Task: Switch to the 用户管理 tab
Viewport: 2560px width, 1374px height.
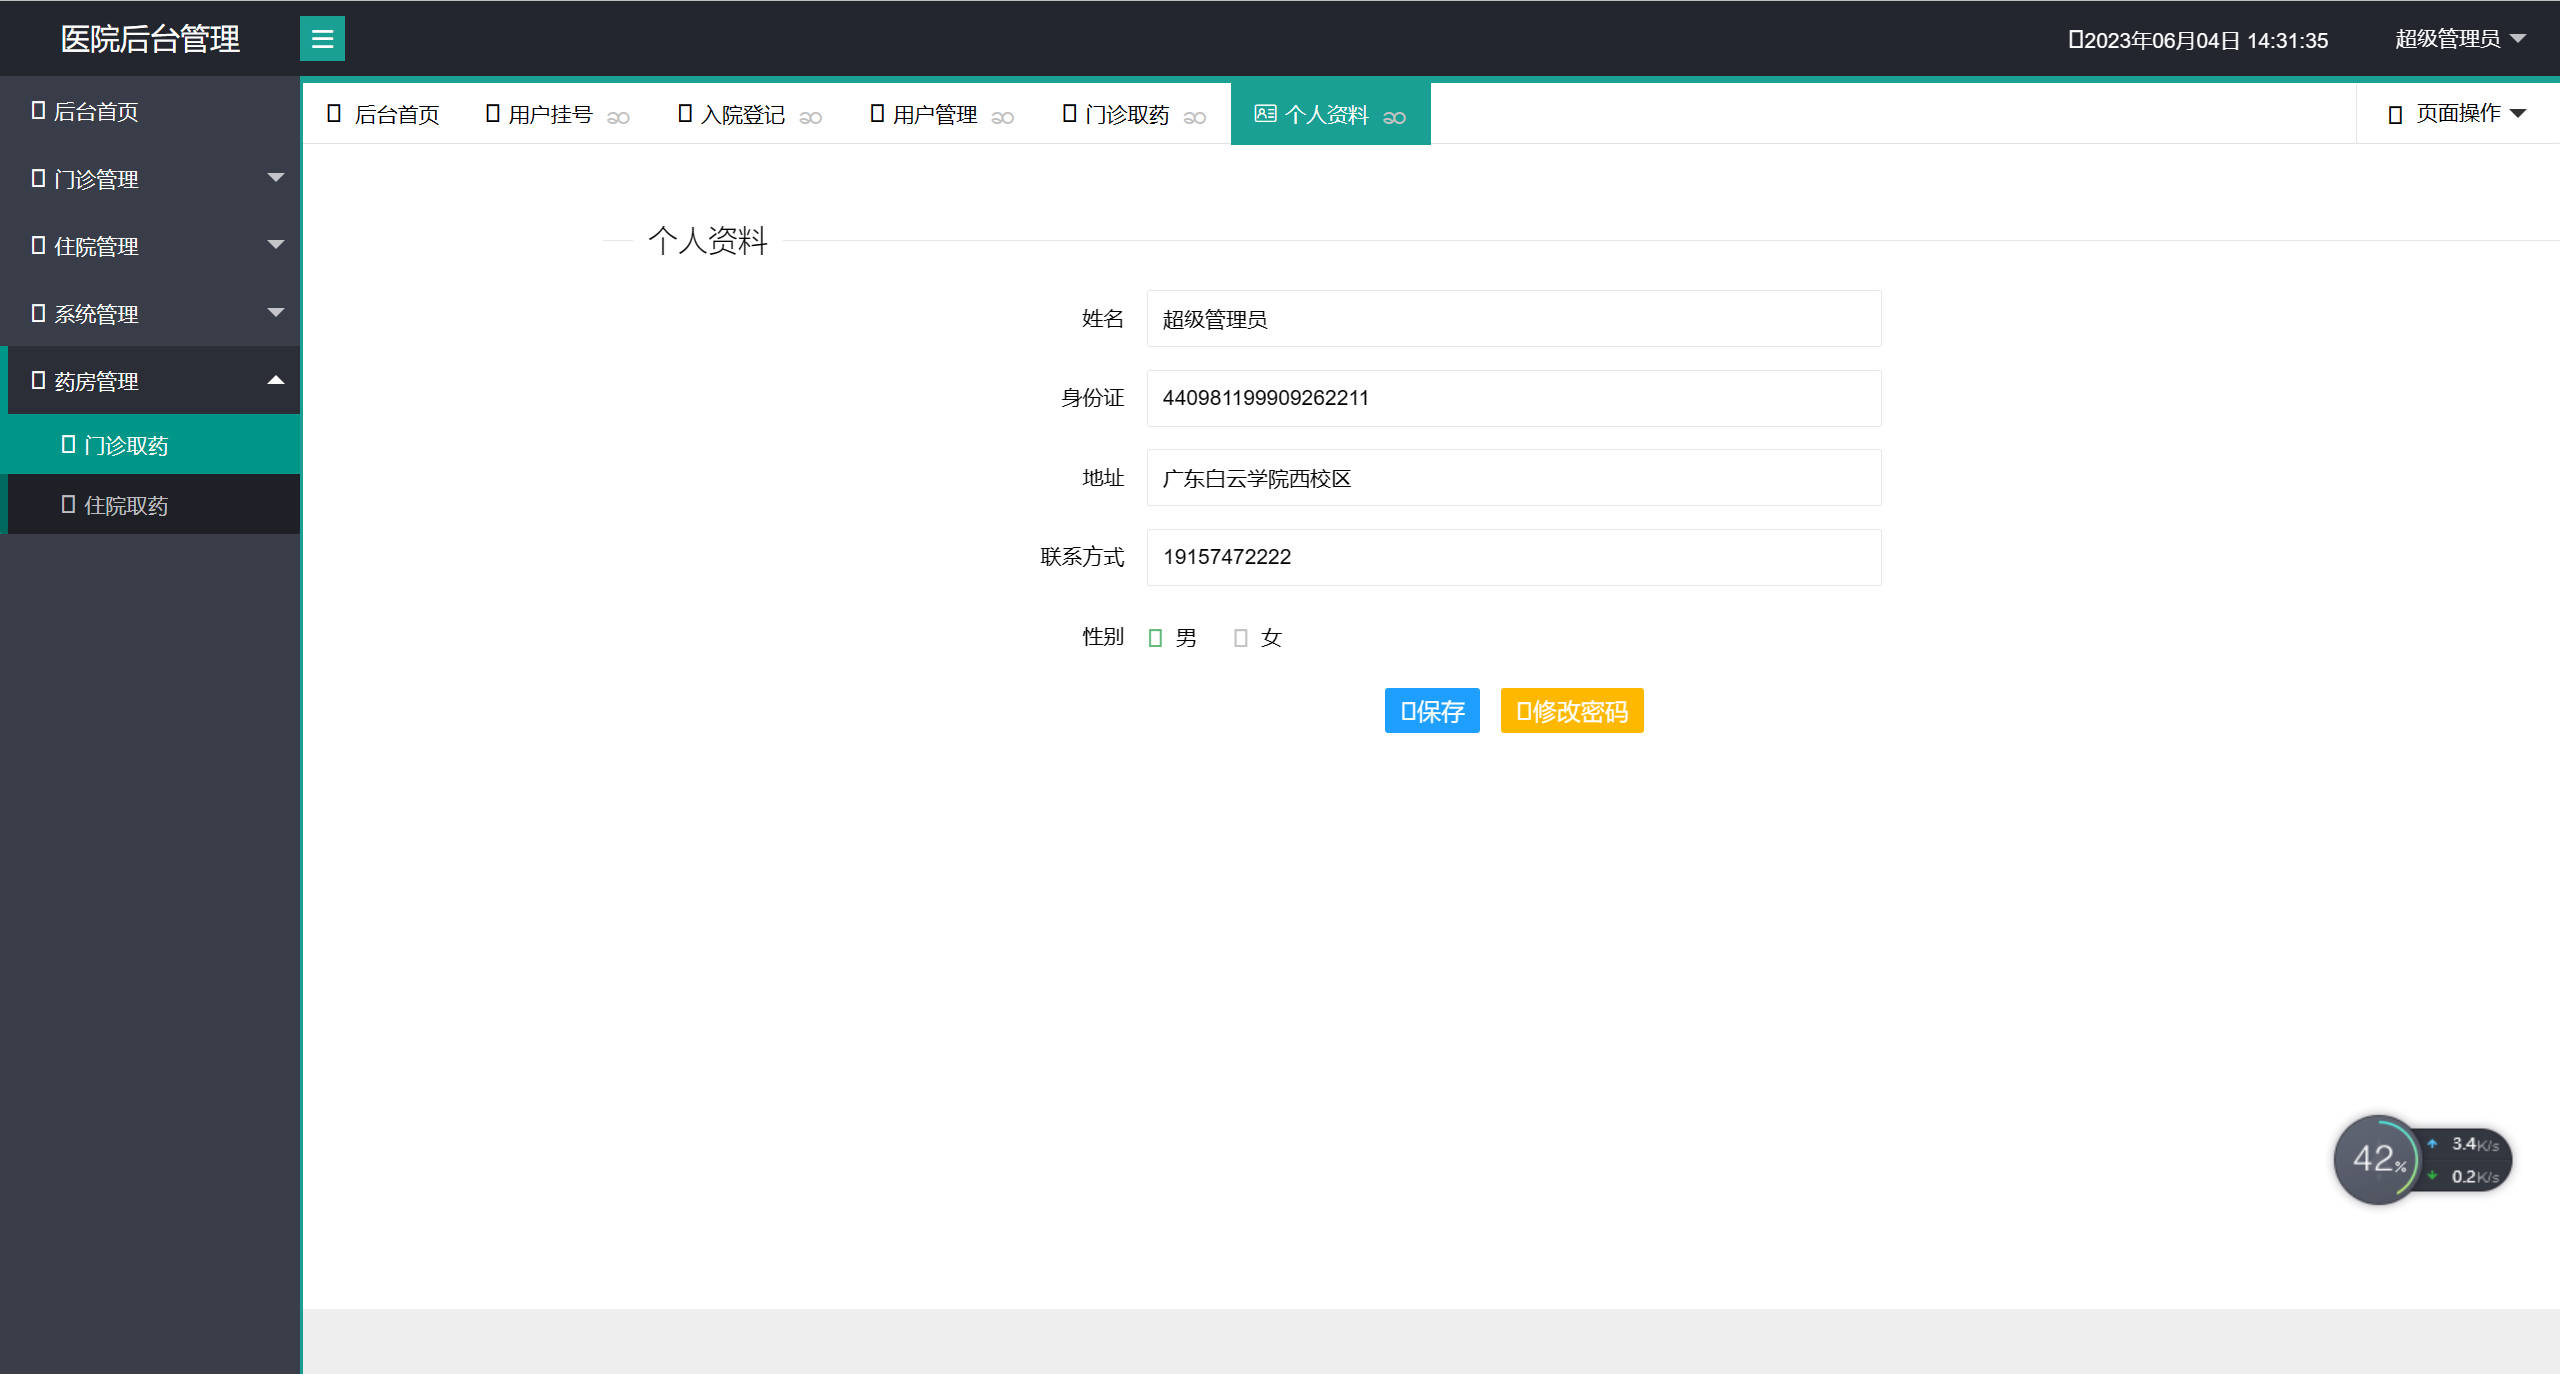Action: click(933, 113)
